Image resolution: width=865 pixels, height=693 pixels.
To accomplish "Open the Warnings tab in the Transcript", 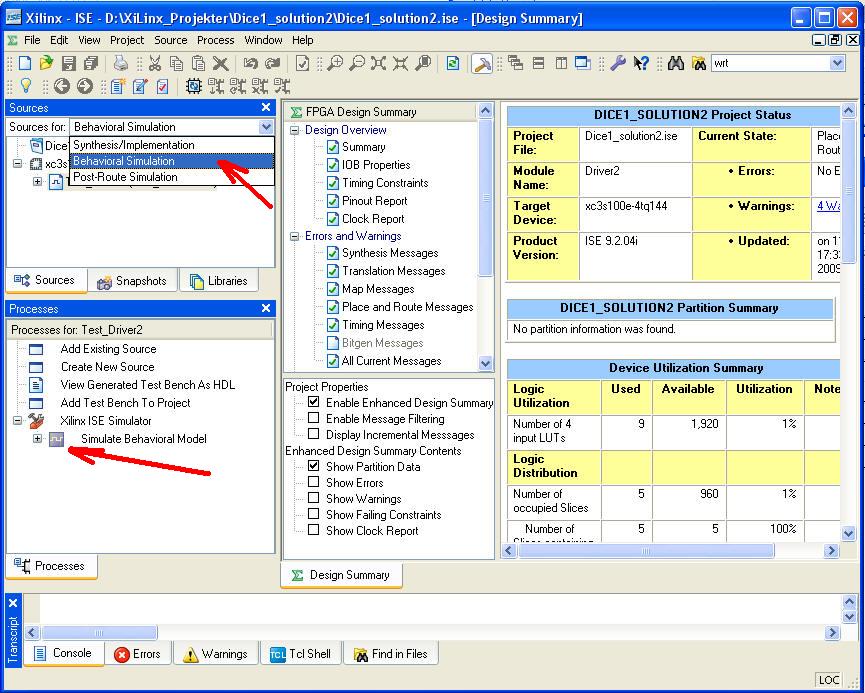I will point(216,654).
